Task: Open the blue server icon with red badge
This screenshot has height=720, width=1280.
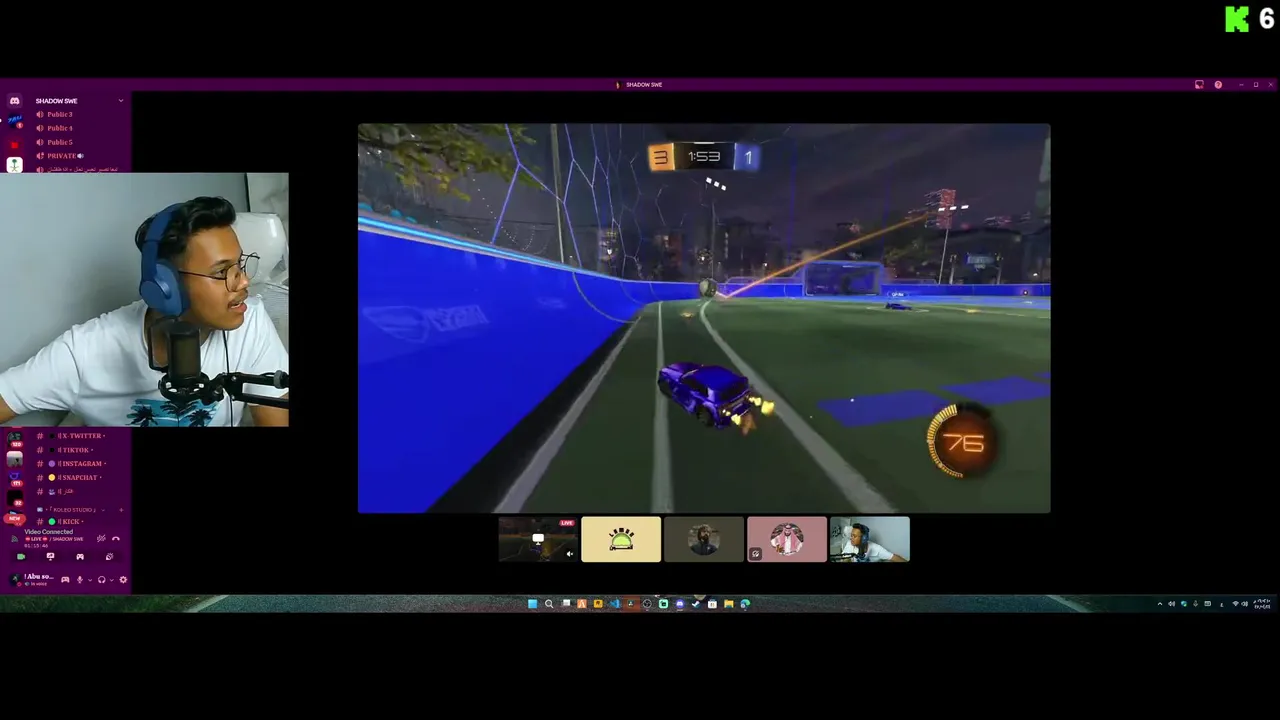Action: pyautogui.click(x=14, y=121)
